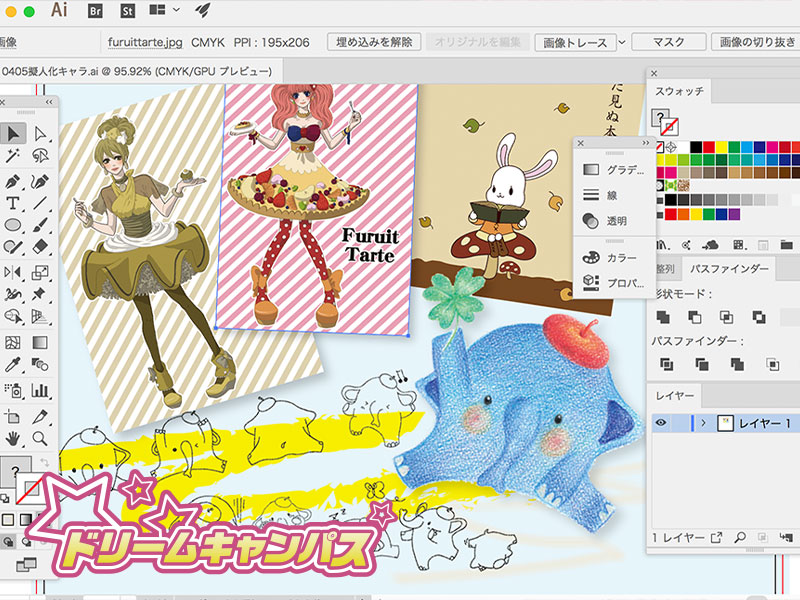Open Show Swatch Kinds menu
This screenshot has width=800, height=600.
click(739, 245)
